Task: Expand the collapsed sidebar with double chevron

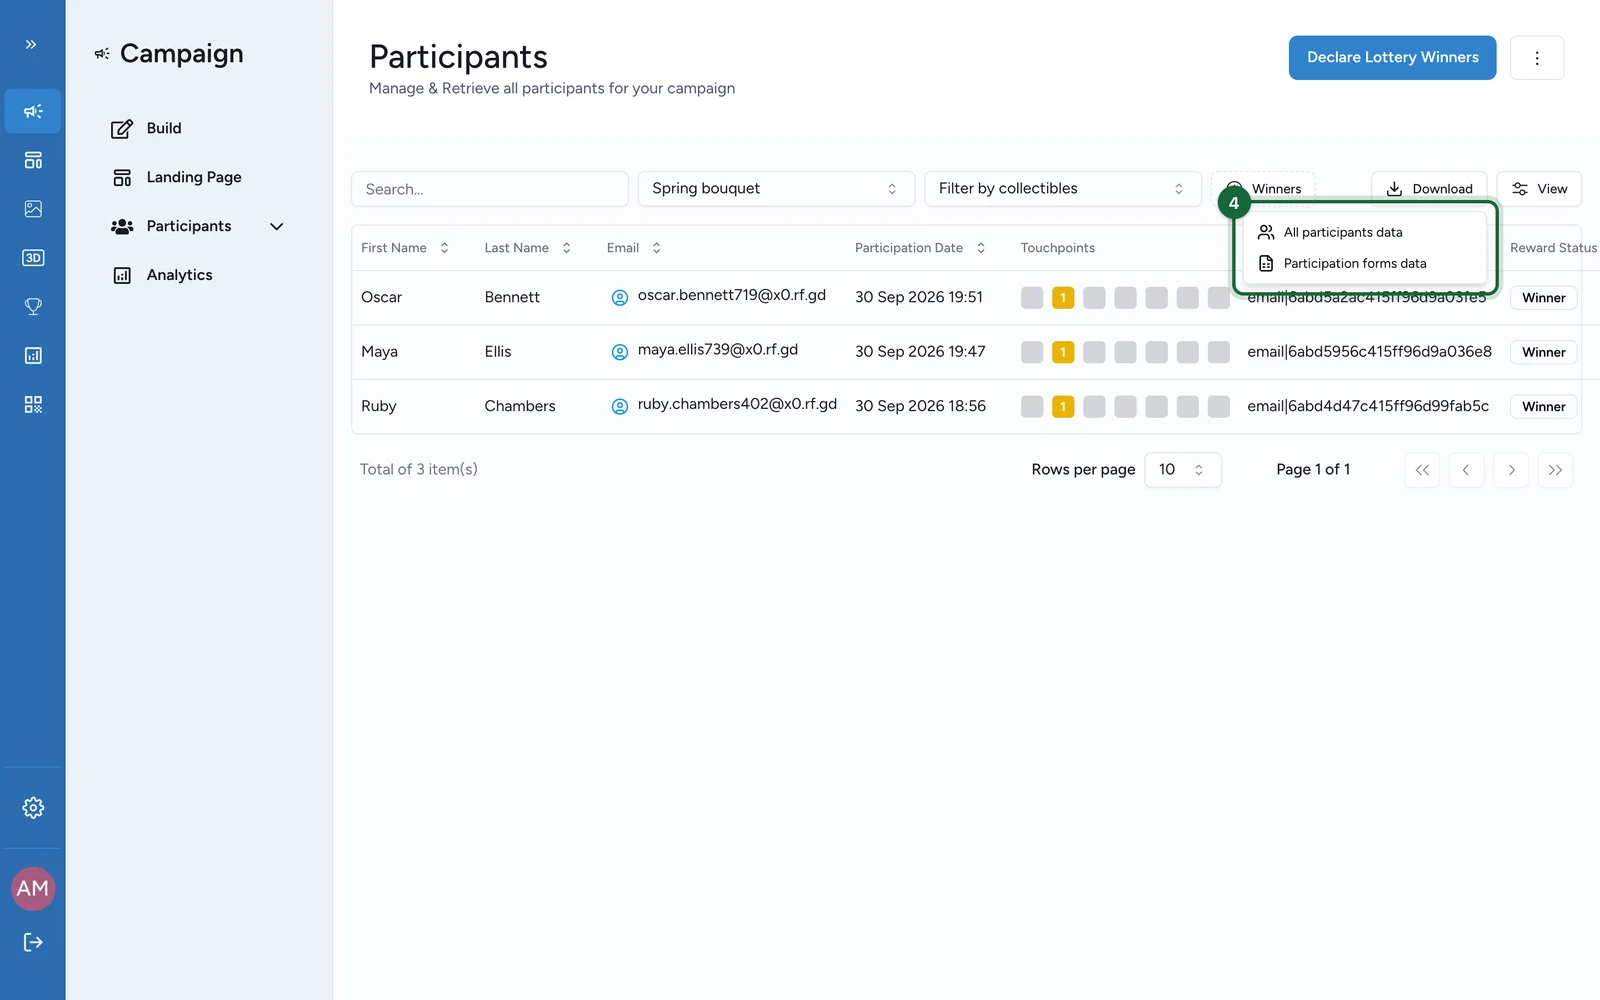Action: coord(31,44)
